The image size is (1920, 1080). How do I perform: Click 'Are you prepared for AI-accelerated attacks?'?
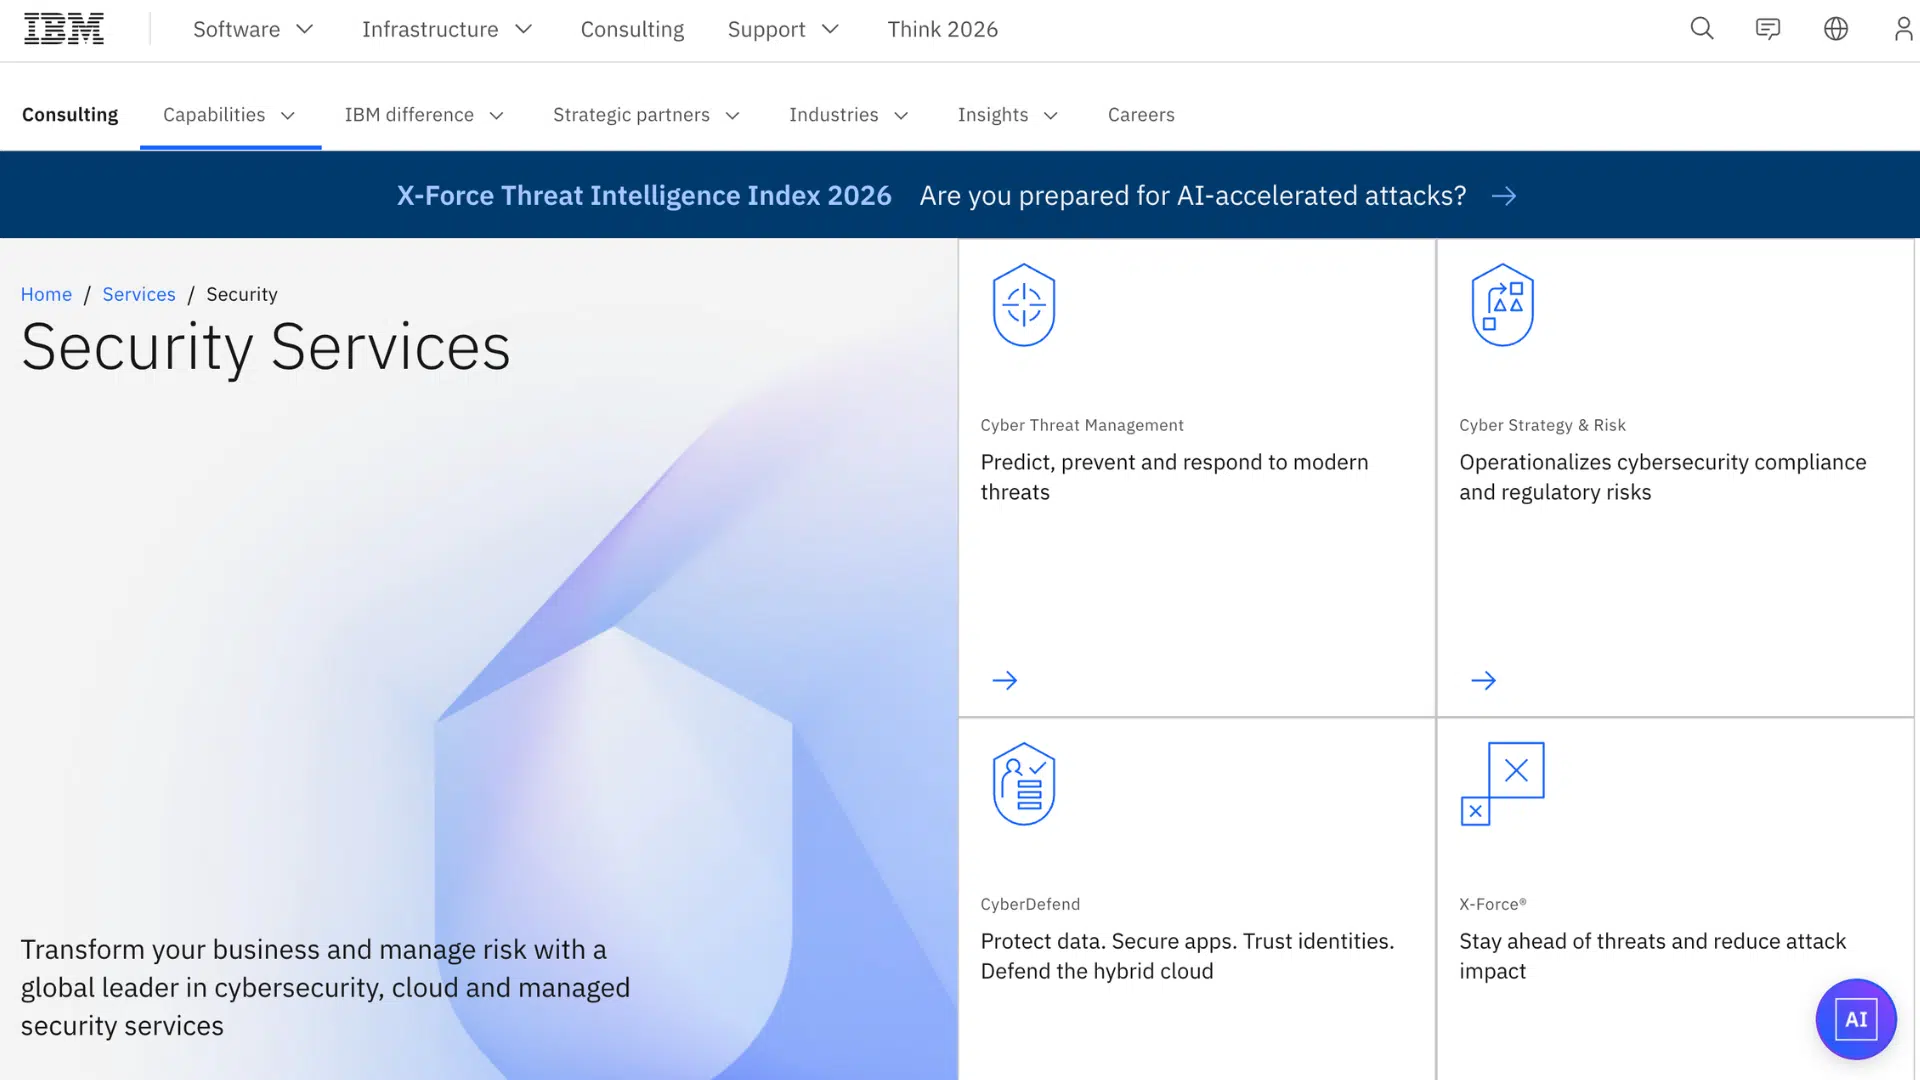[x=1193, y=196]
